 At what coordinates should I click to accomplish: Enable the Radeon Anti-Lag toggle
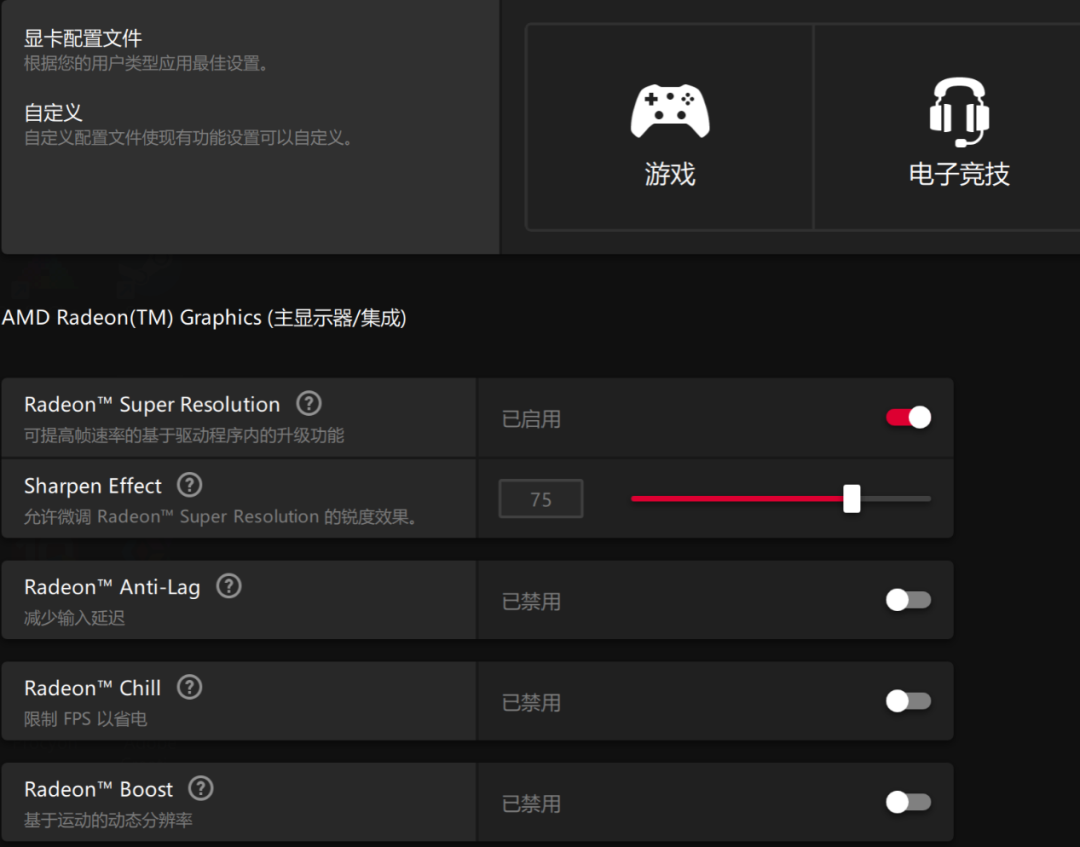[x=908, y=600]
